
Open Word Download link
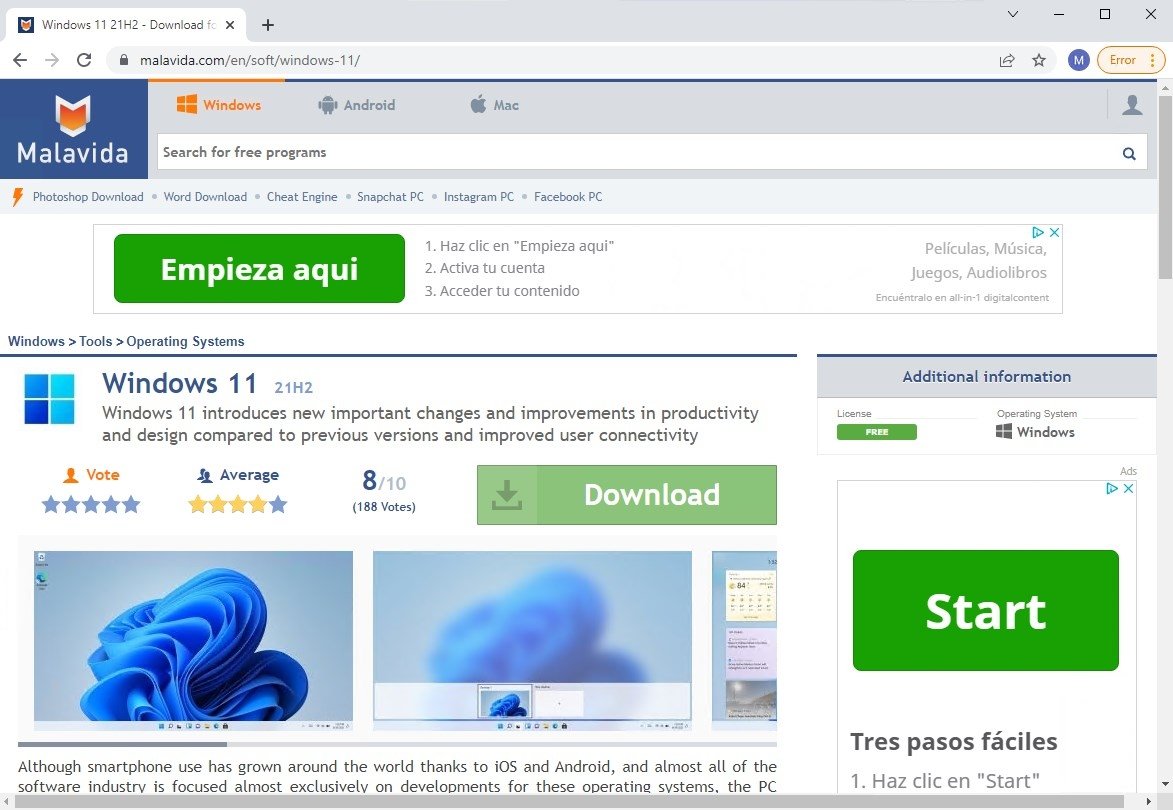click(x=205, y=197)
